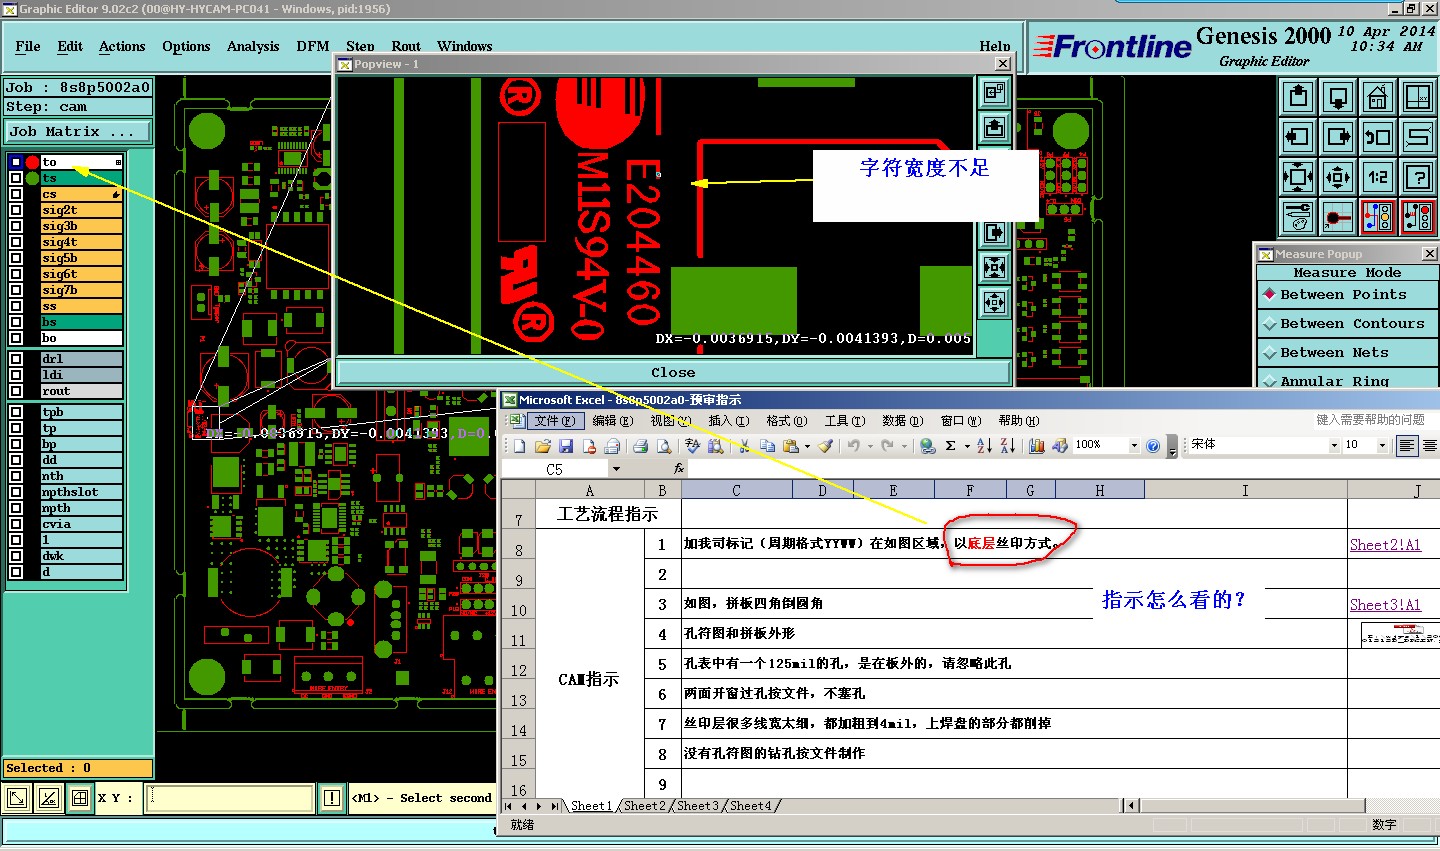This screenshot has width=1440, height=851.
Task: Open the Excel font name dropdown
Action: click(1334, 446)
